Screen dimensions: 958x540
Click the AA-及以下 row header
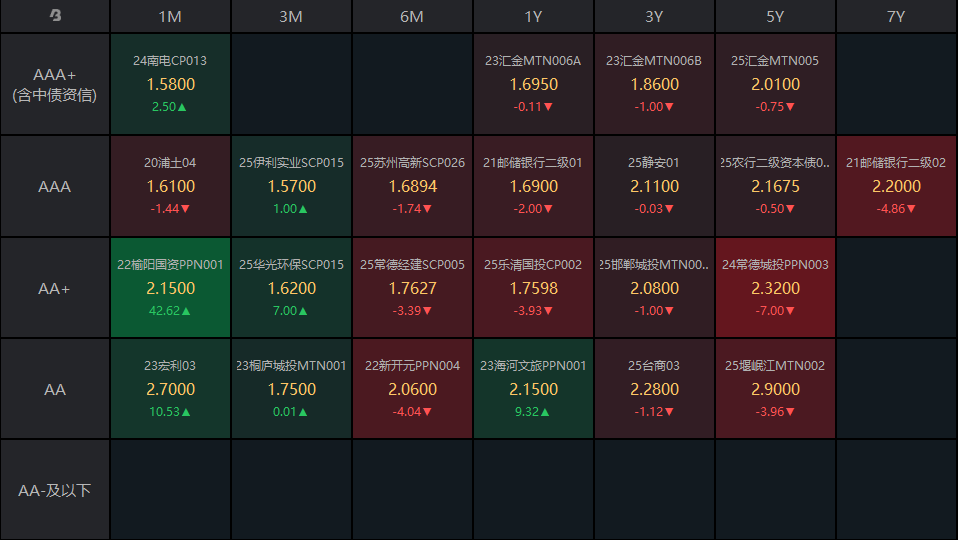click(x=55, y=490)
